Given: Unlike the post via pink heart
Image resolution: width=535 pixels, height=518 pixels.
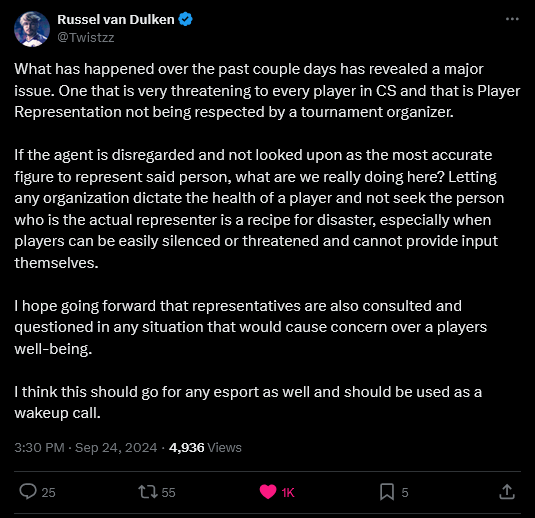Looking at the screenshot, I should 268,492.
